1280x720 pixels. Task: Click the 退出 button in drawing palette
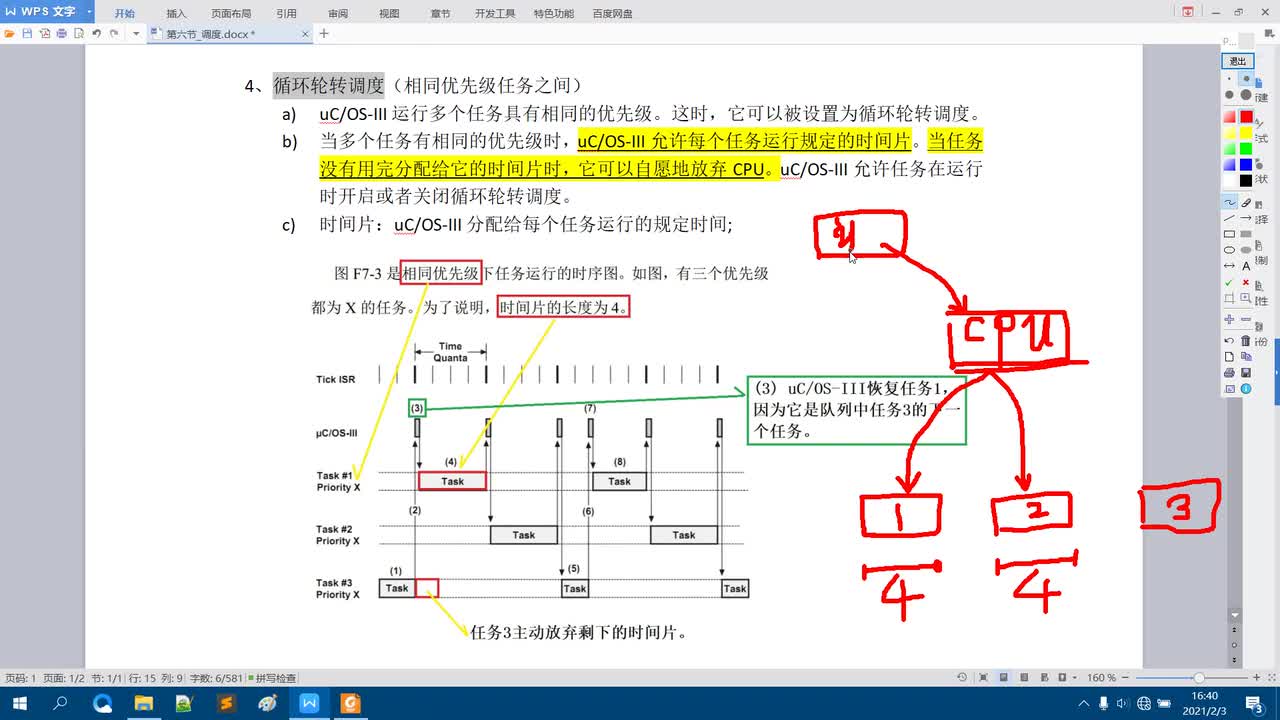click(x=1238, y=61)
